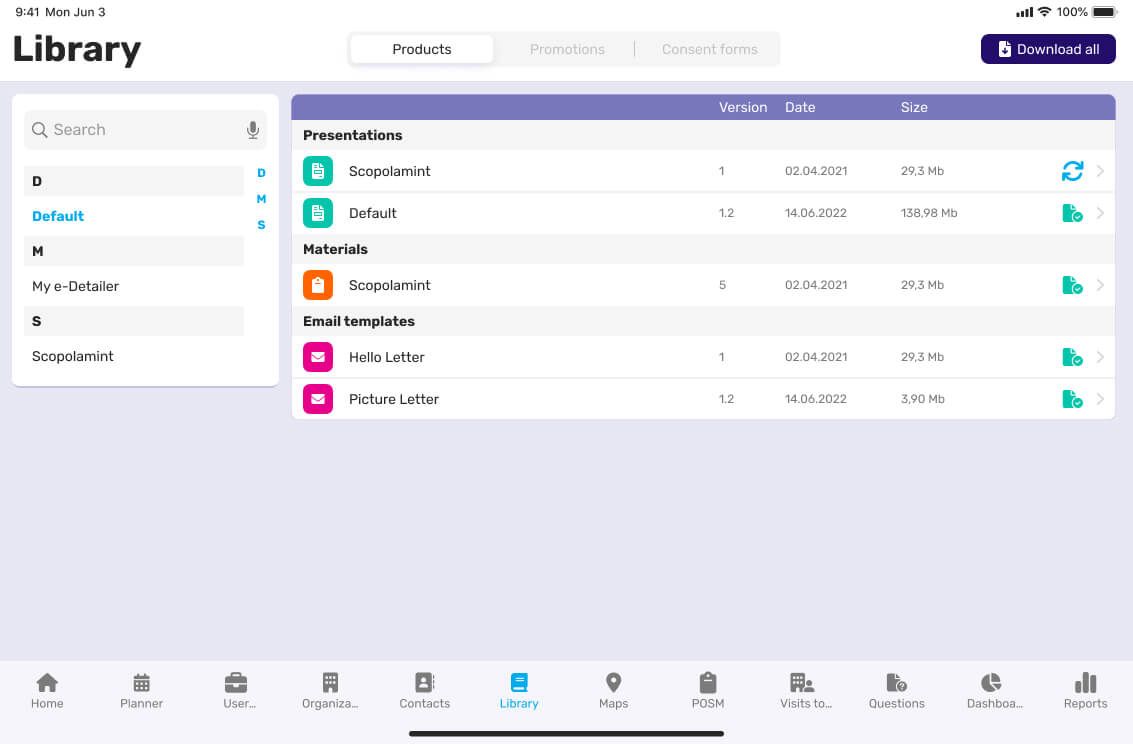Click green presentation icon for Scopolamint

[x=318, y=171]
